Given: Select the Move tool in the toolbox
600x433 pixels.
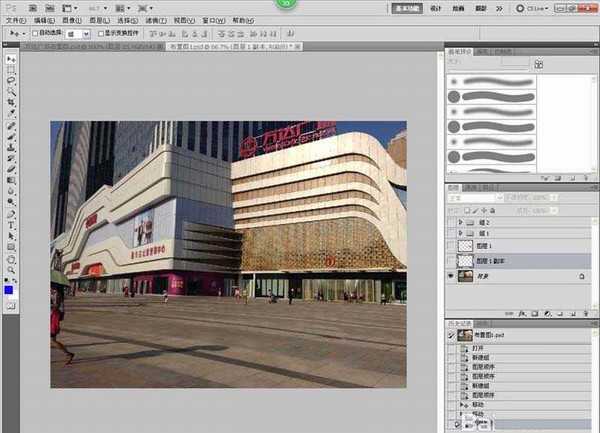Looking at the screenshot, I should point(10,61).
